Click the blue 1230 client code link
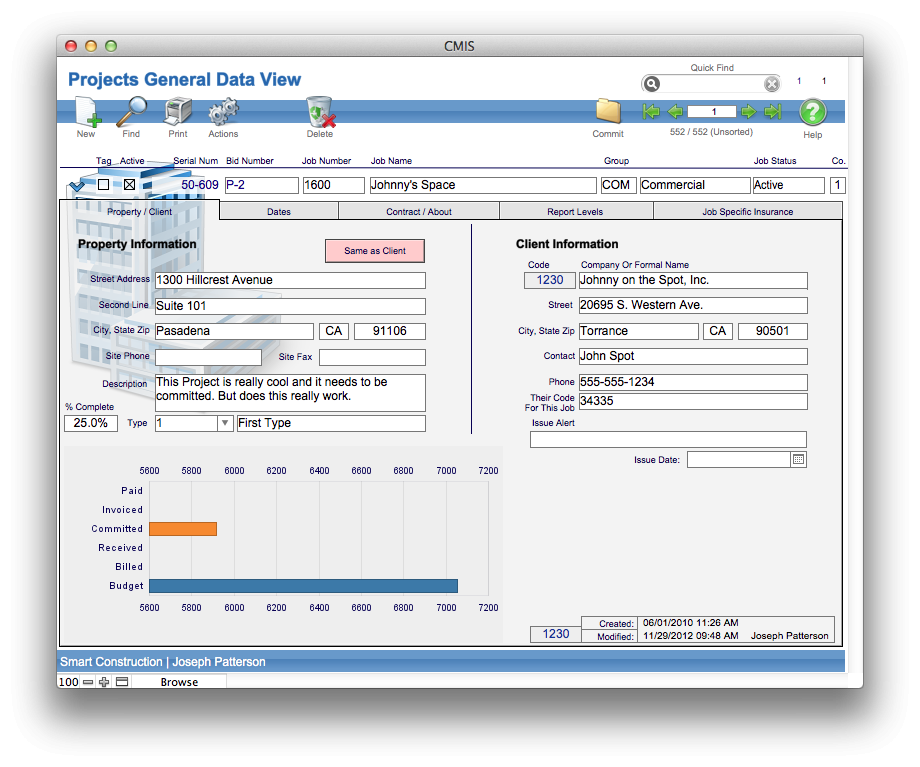The image size is (920, 767). point(549,280)
